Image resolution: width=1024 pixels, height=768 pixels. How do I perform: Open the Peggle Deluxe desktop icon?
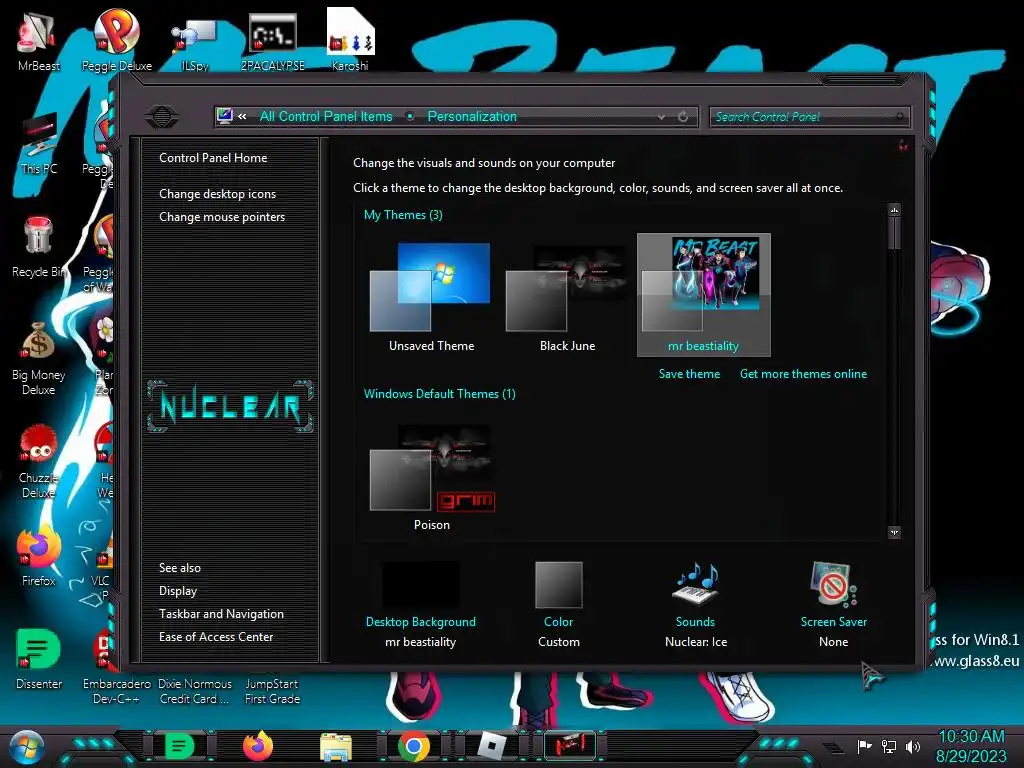(116, 40)
